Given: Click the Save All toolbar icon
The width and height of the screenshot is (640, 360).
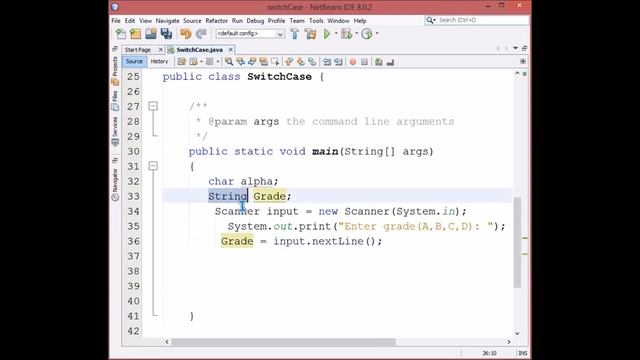Looking at the screenshot, I should [x=166, y=34].
